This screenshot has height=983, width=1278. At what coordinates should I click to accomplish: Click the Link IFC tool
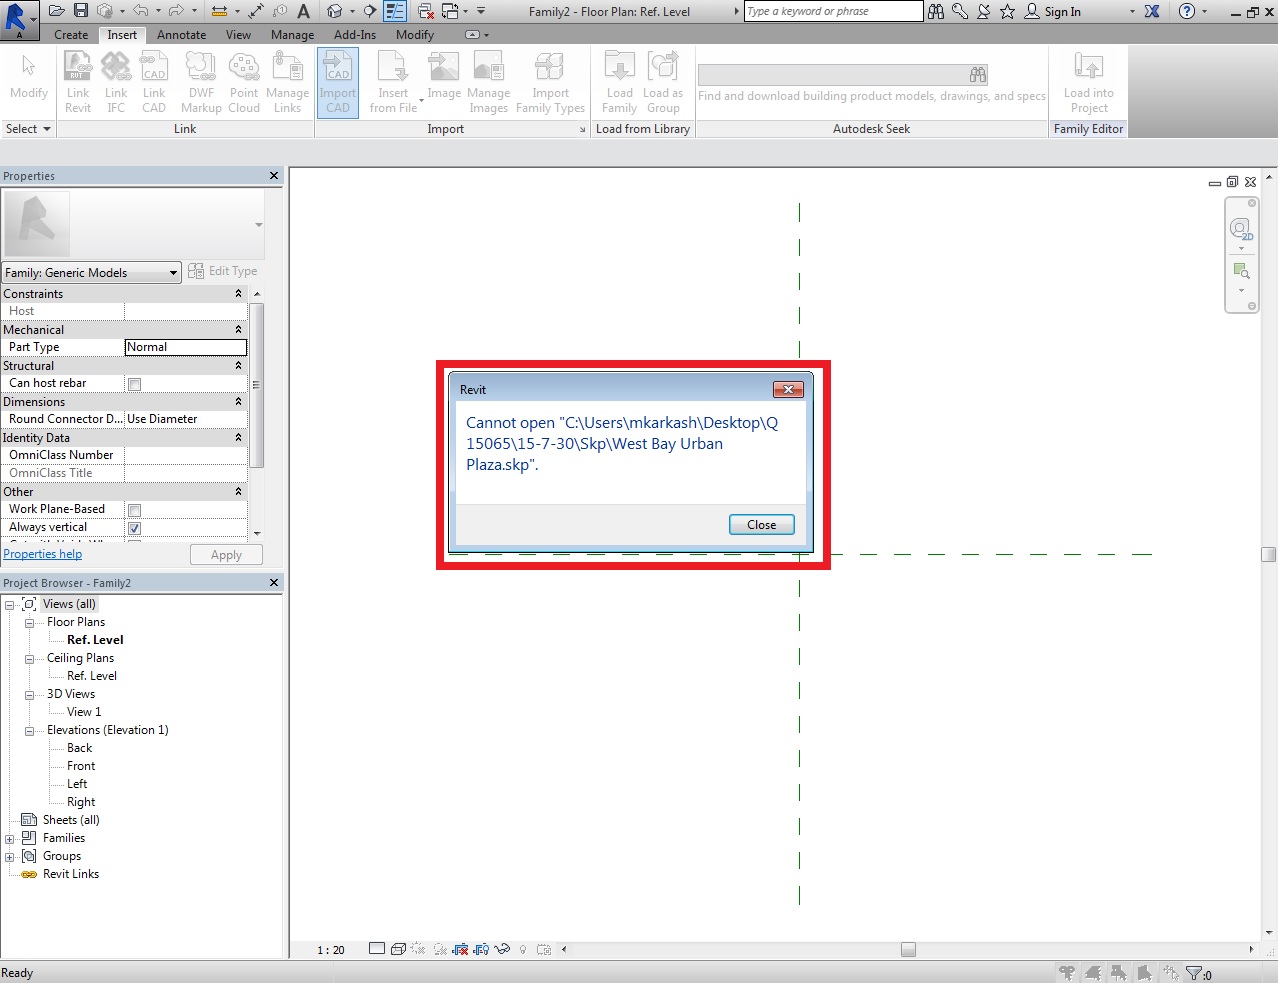pos(115,80)
